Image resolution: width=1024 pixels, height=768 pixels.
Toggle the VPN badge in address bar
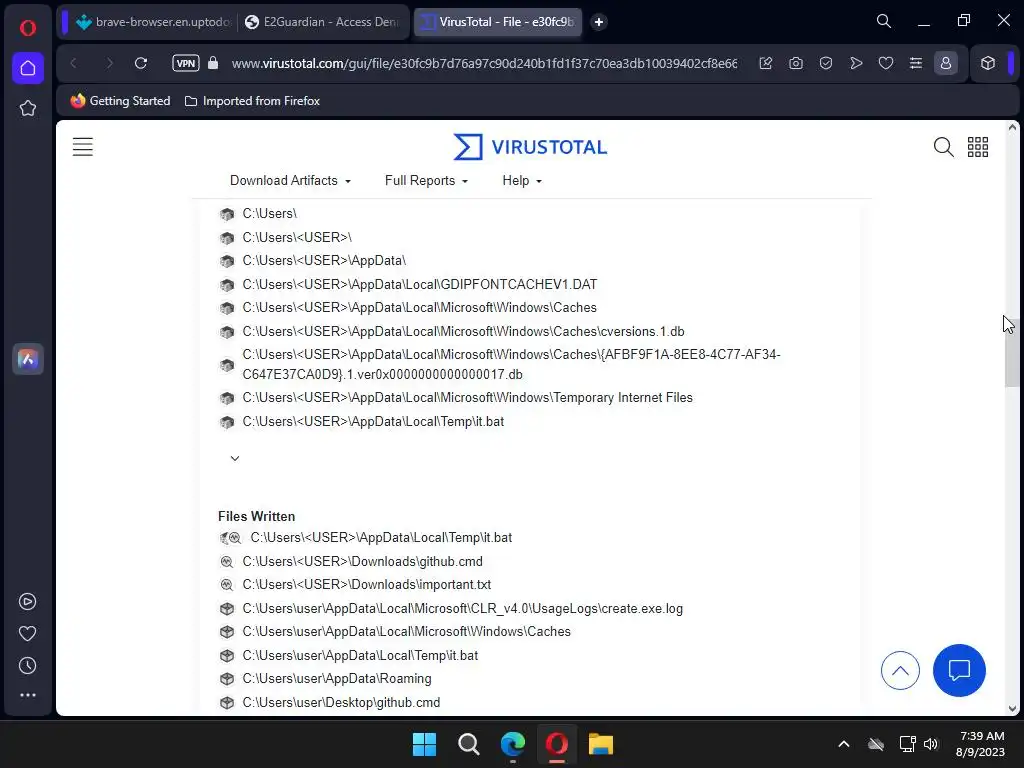185,63
